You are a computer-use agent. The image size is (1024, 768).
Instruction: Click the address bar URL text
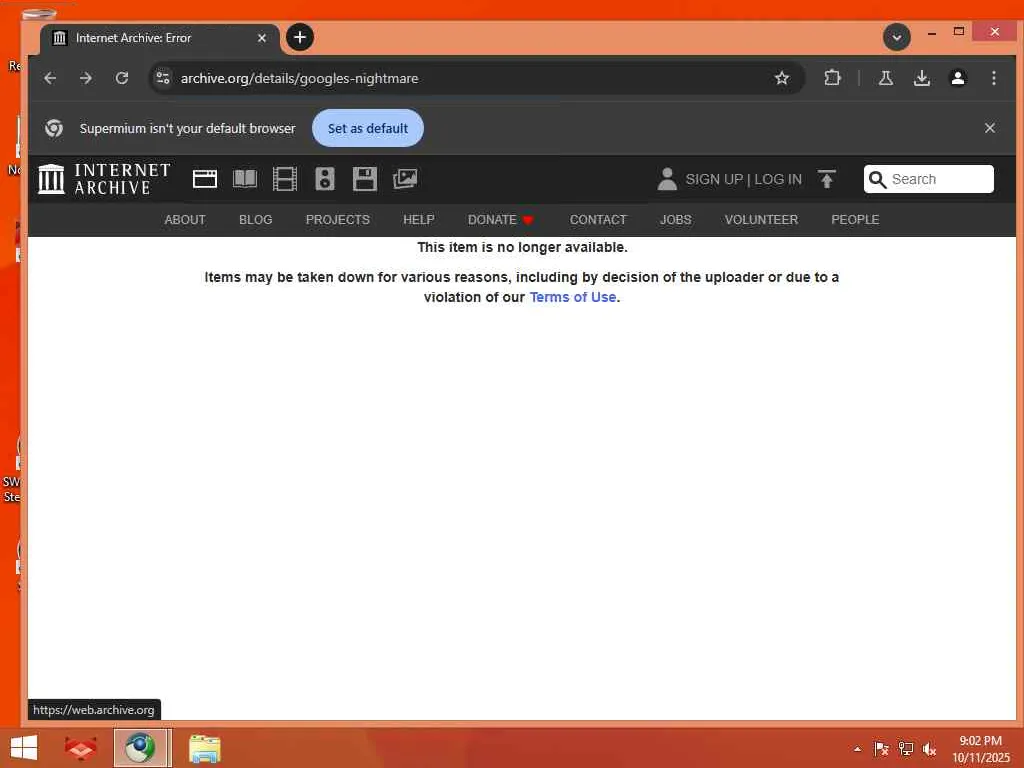(299, 78)
